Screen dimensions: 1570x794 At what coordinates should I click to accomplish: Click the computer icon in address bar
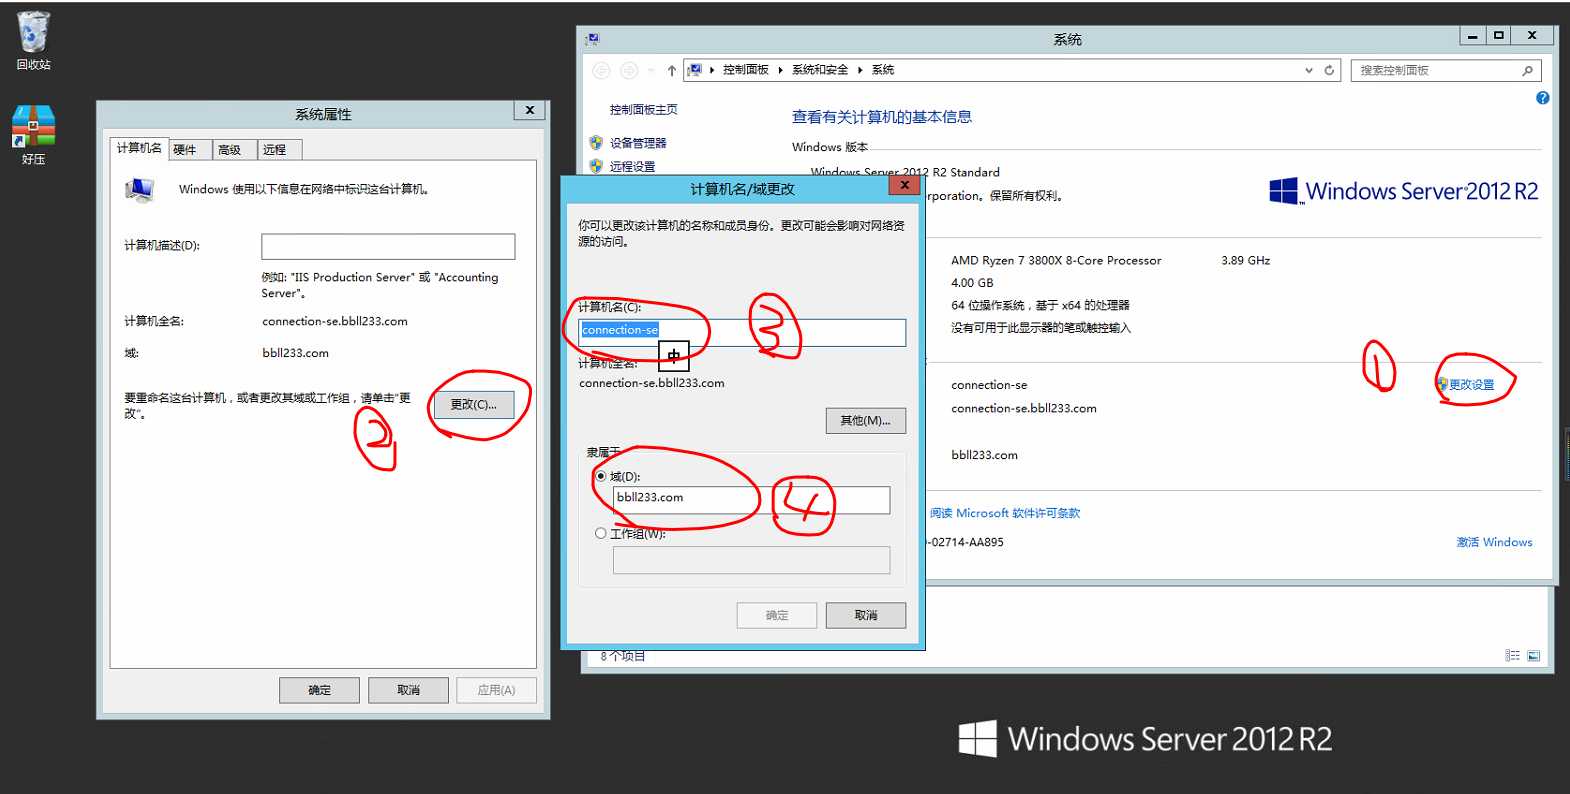[x=695, y=70]
